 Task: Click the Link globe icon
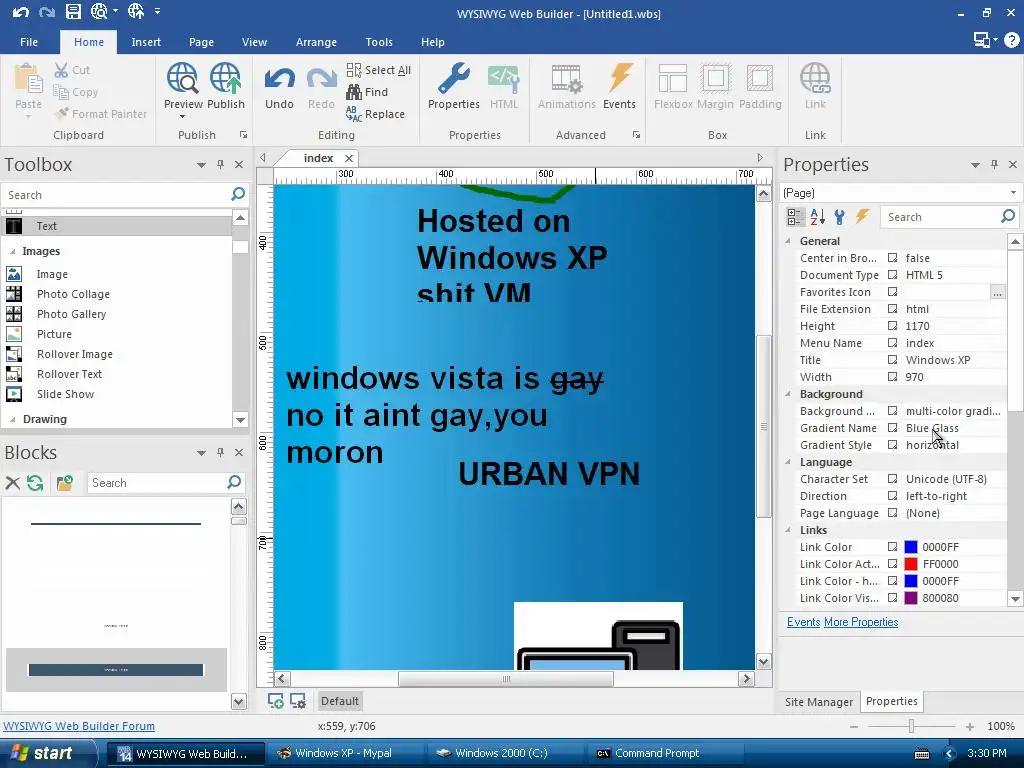[815, 79]
